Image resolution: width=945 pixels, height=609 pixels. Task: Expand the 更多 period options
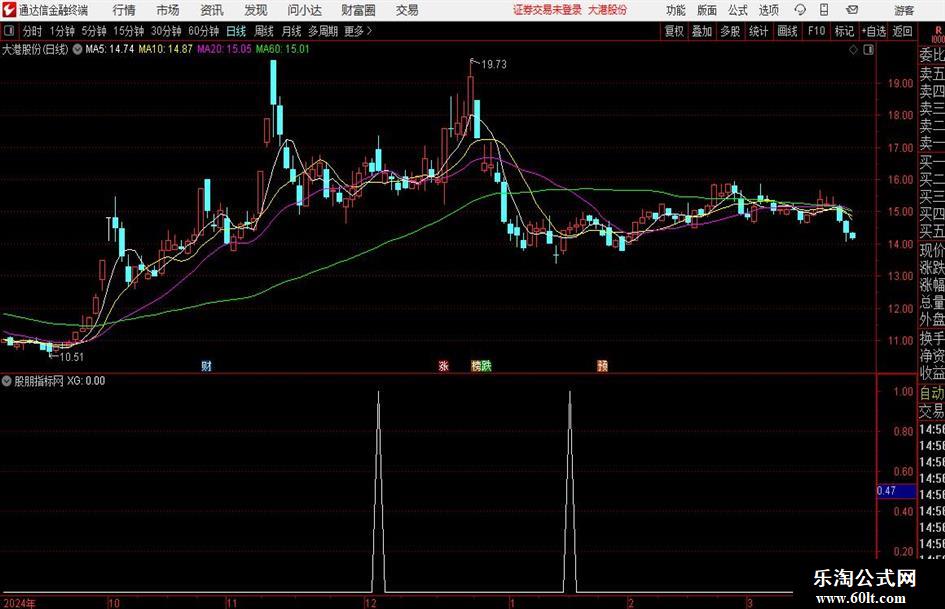click(358, 31)
